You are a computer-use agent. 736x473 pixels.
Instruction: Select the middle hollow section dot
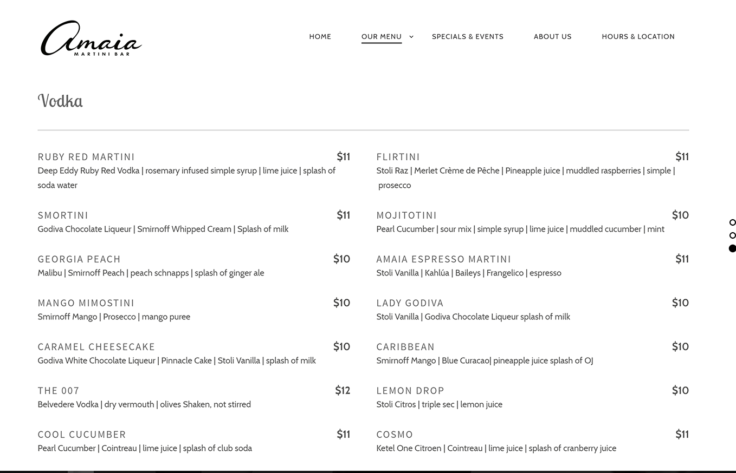tap(732, 235)
